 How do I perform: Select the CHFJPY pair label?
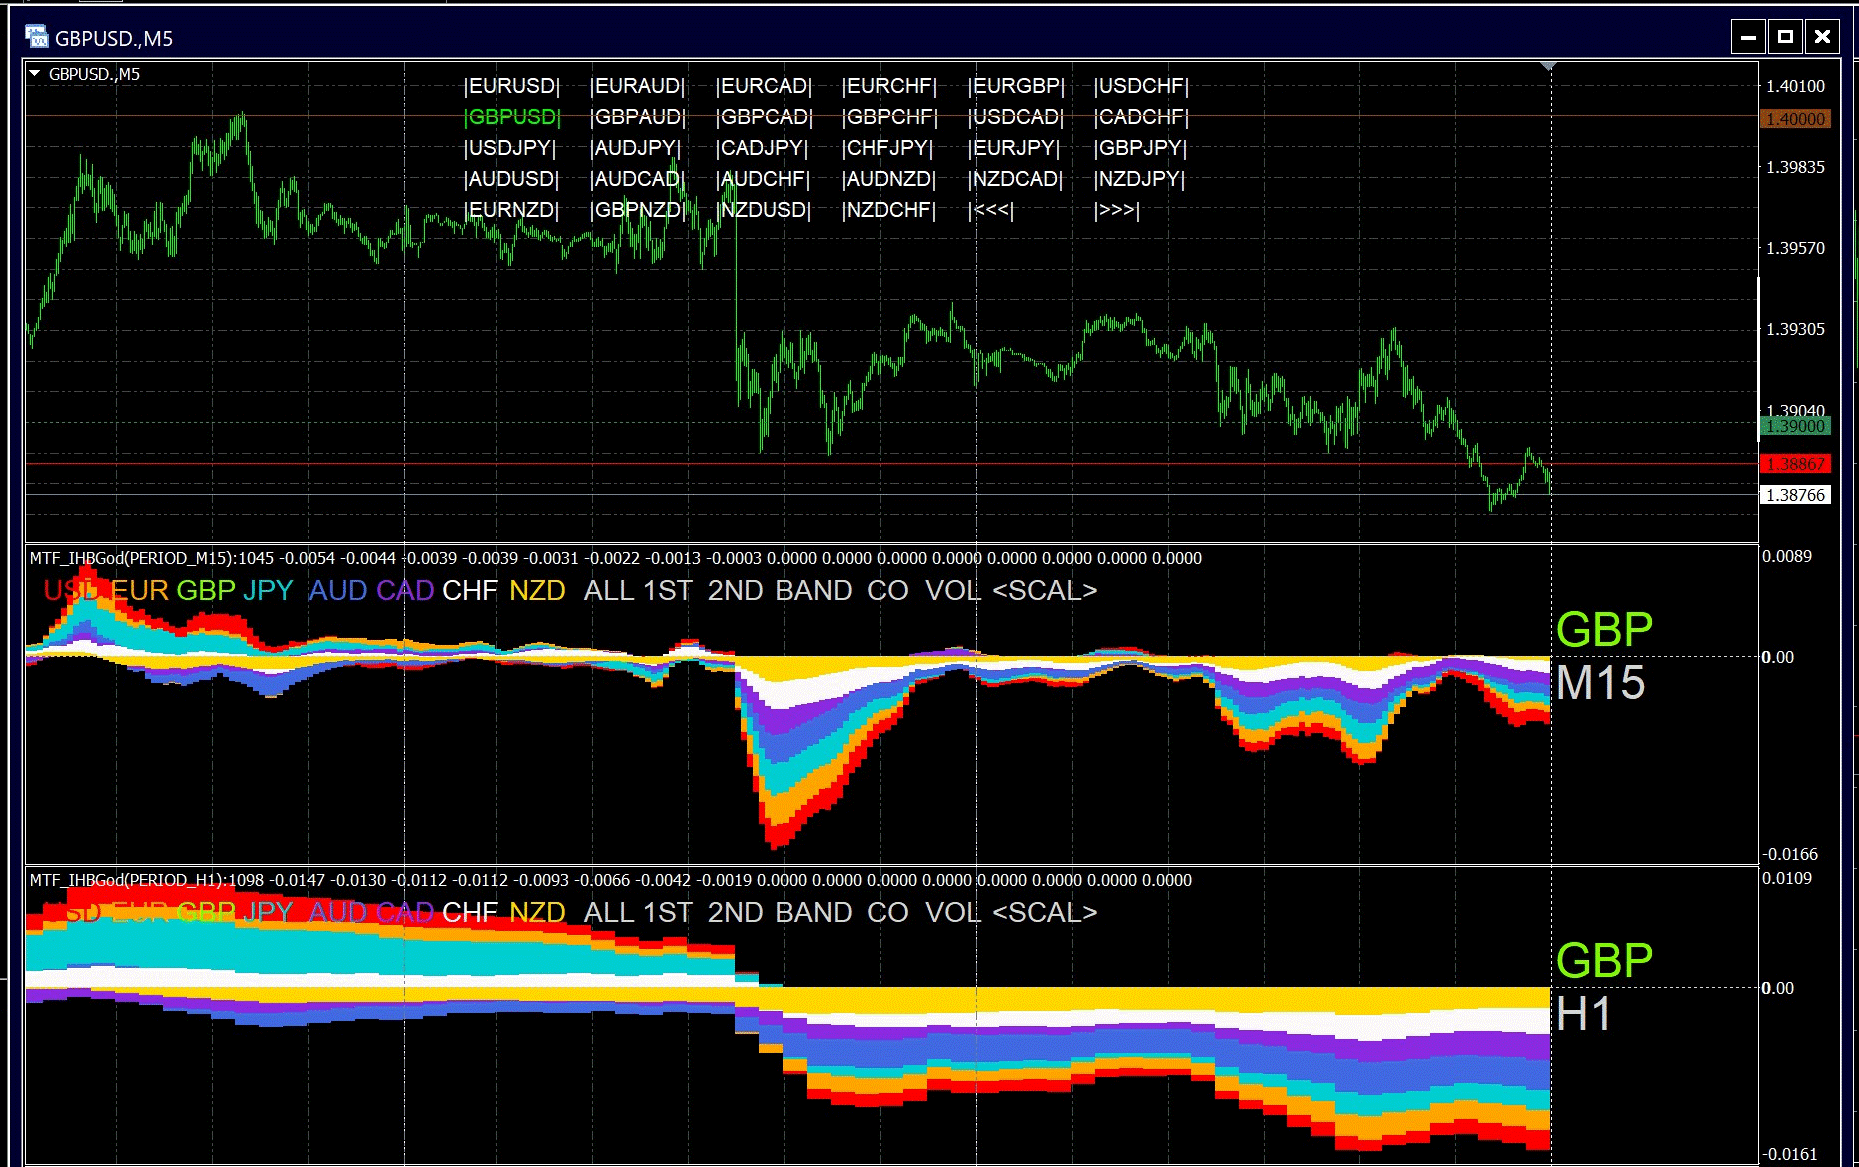point(888,148)
